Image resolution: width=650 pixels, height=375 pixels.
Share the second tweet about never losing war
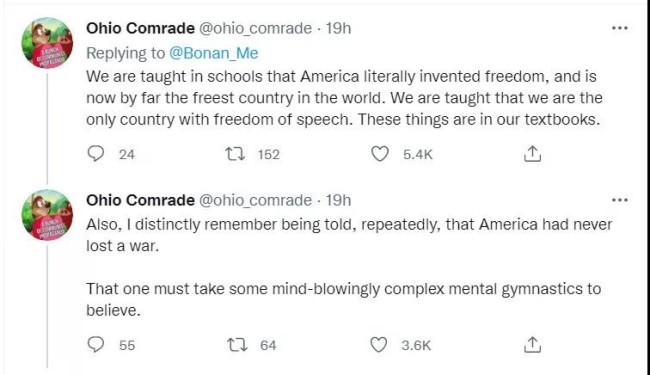coord(532,345)
